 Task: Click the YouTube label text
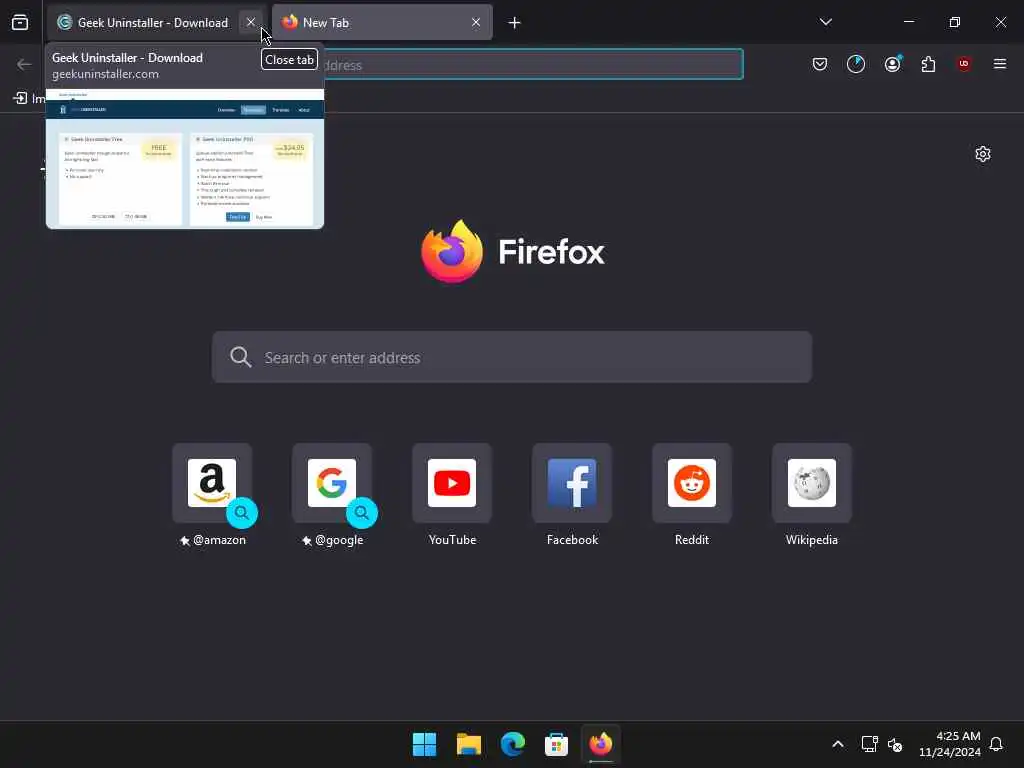point(453,540)
